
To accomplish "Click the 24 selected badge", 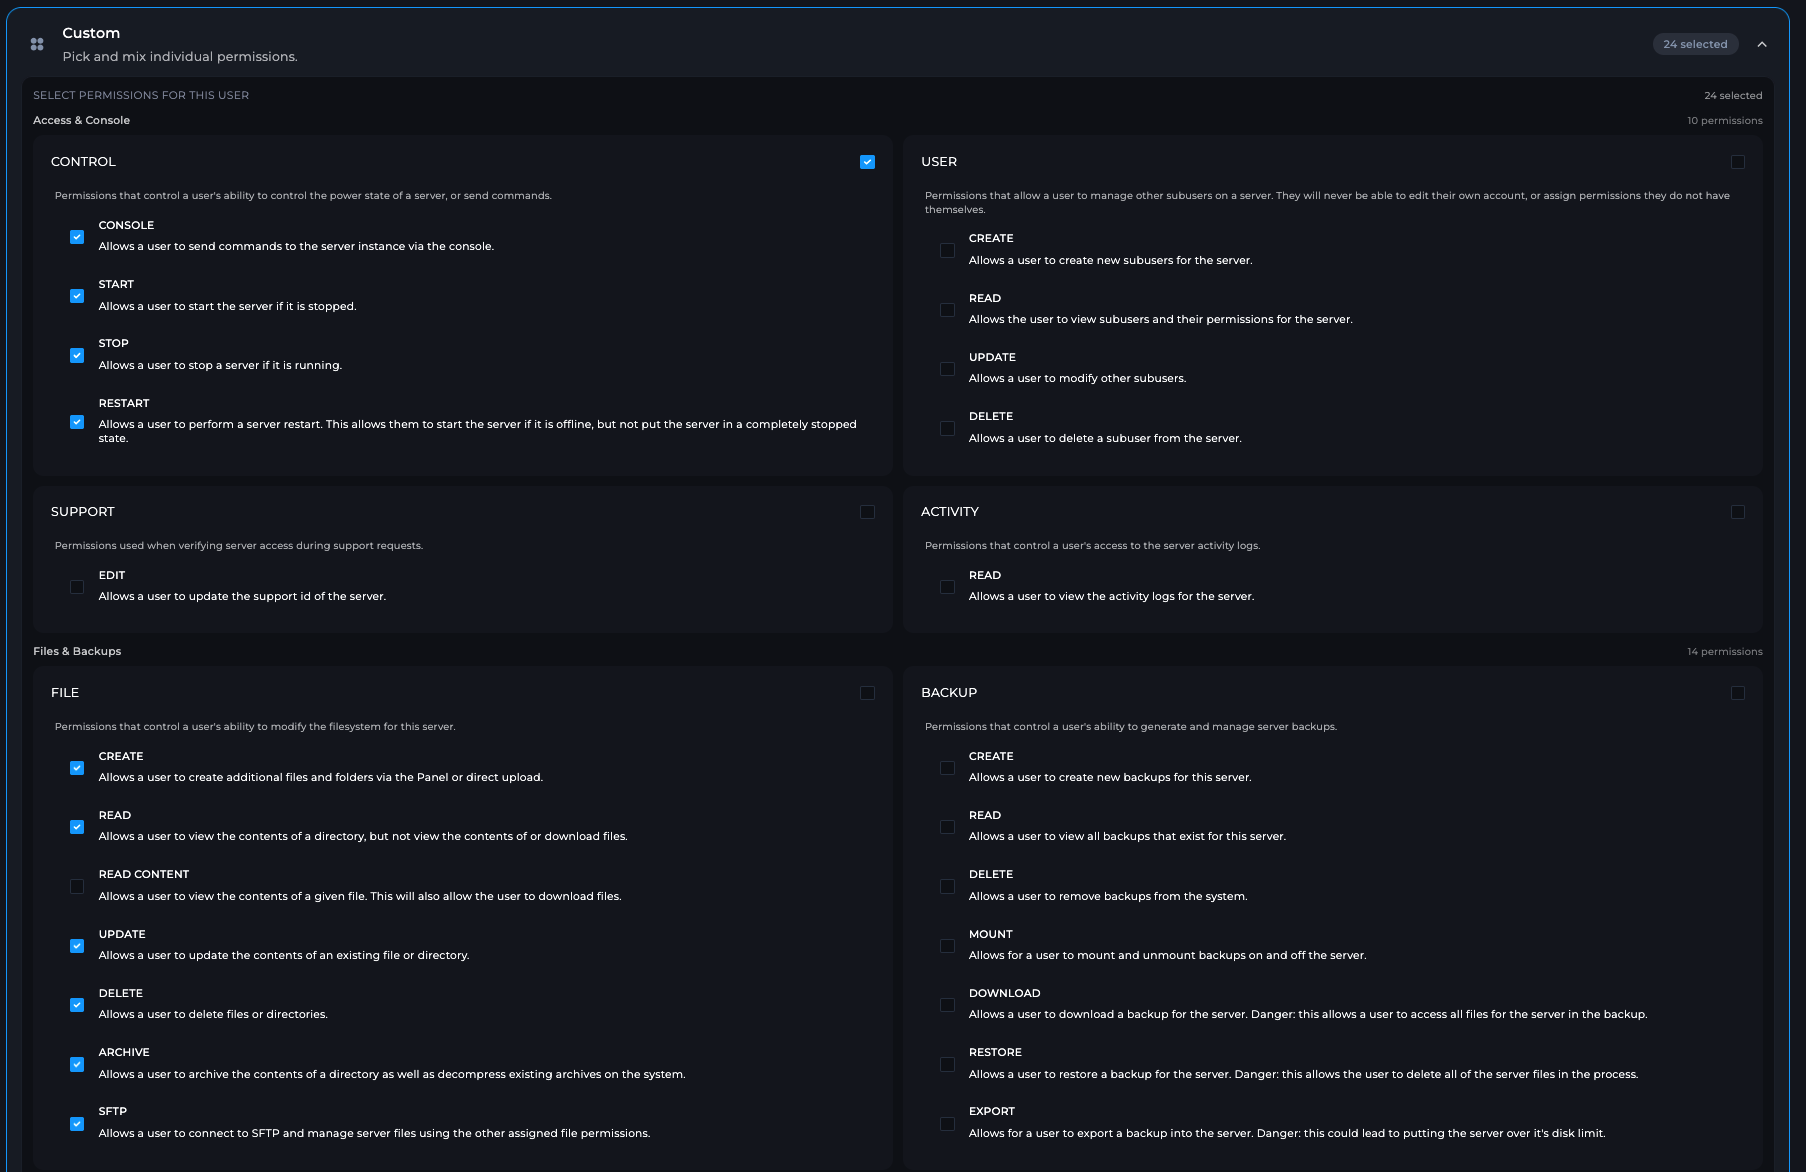I will pyautogui.click(x=1695, y=44).
